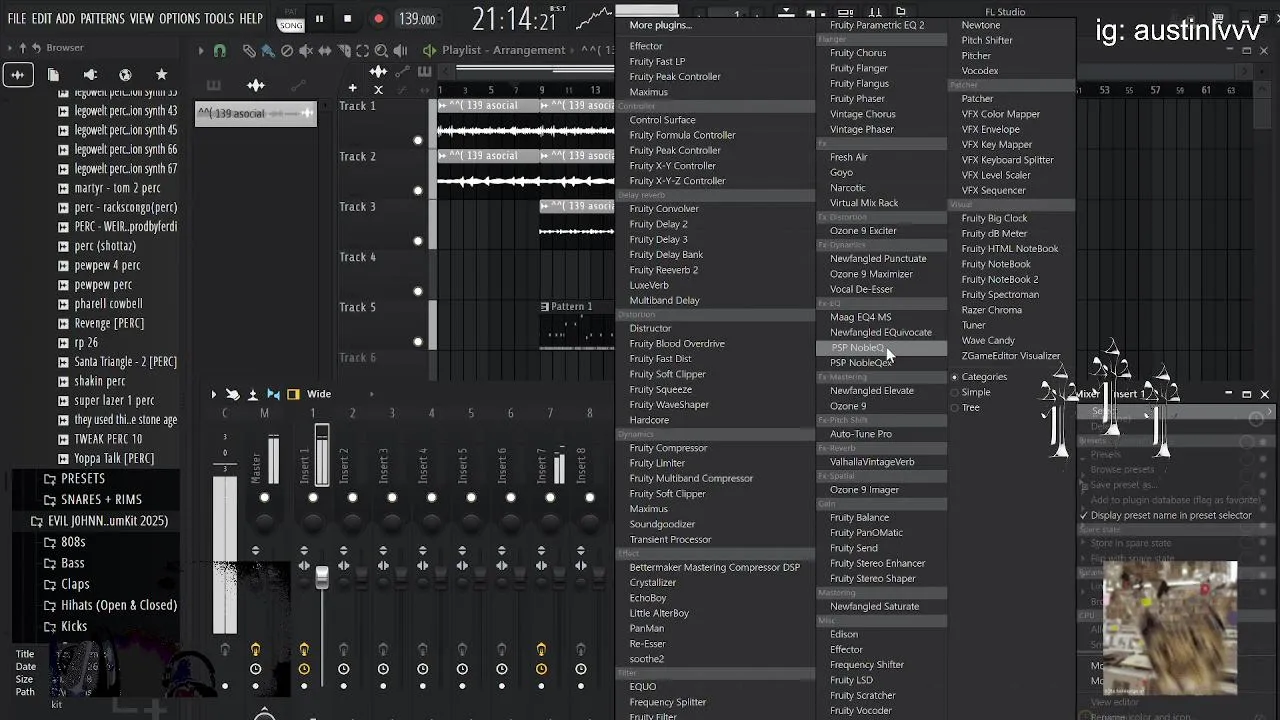Select the 139 asocial clip in the picker
1280x720 pixels.
tap(256, 113)
